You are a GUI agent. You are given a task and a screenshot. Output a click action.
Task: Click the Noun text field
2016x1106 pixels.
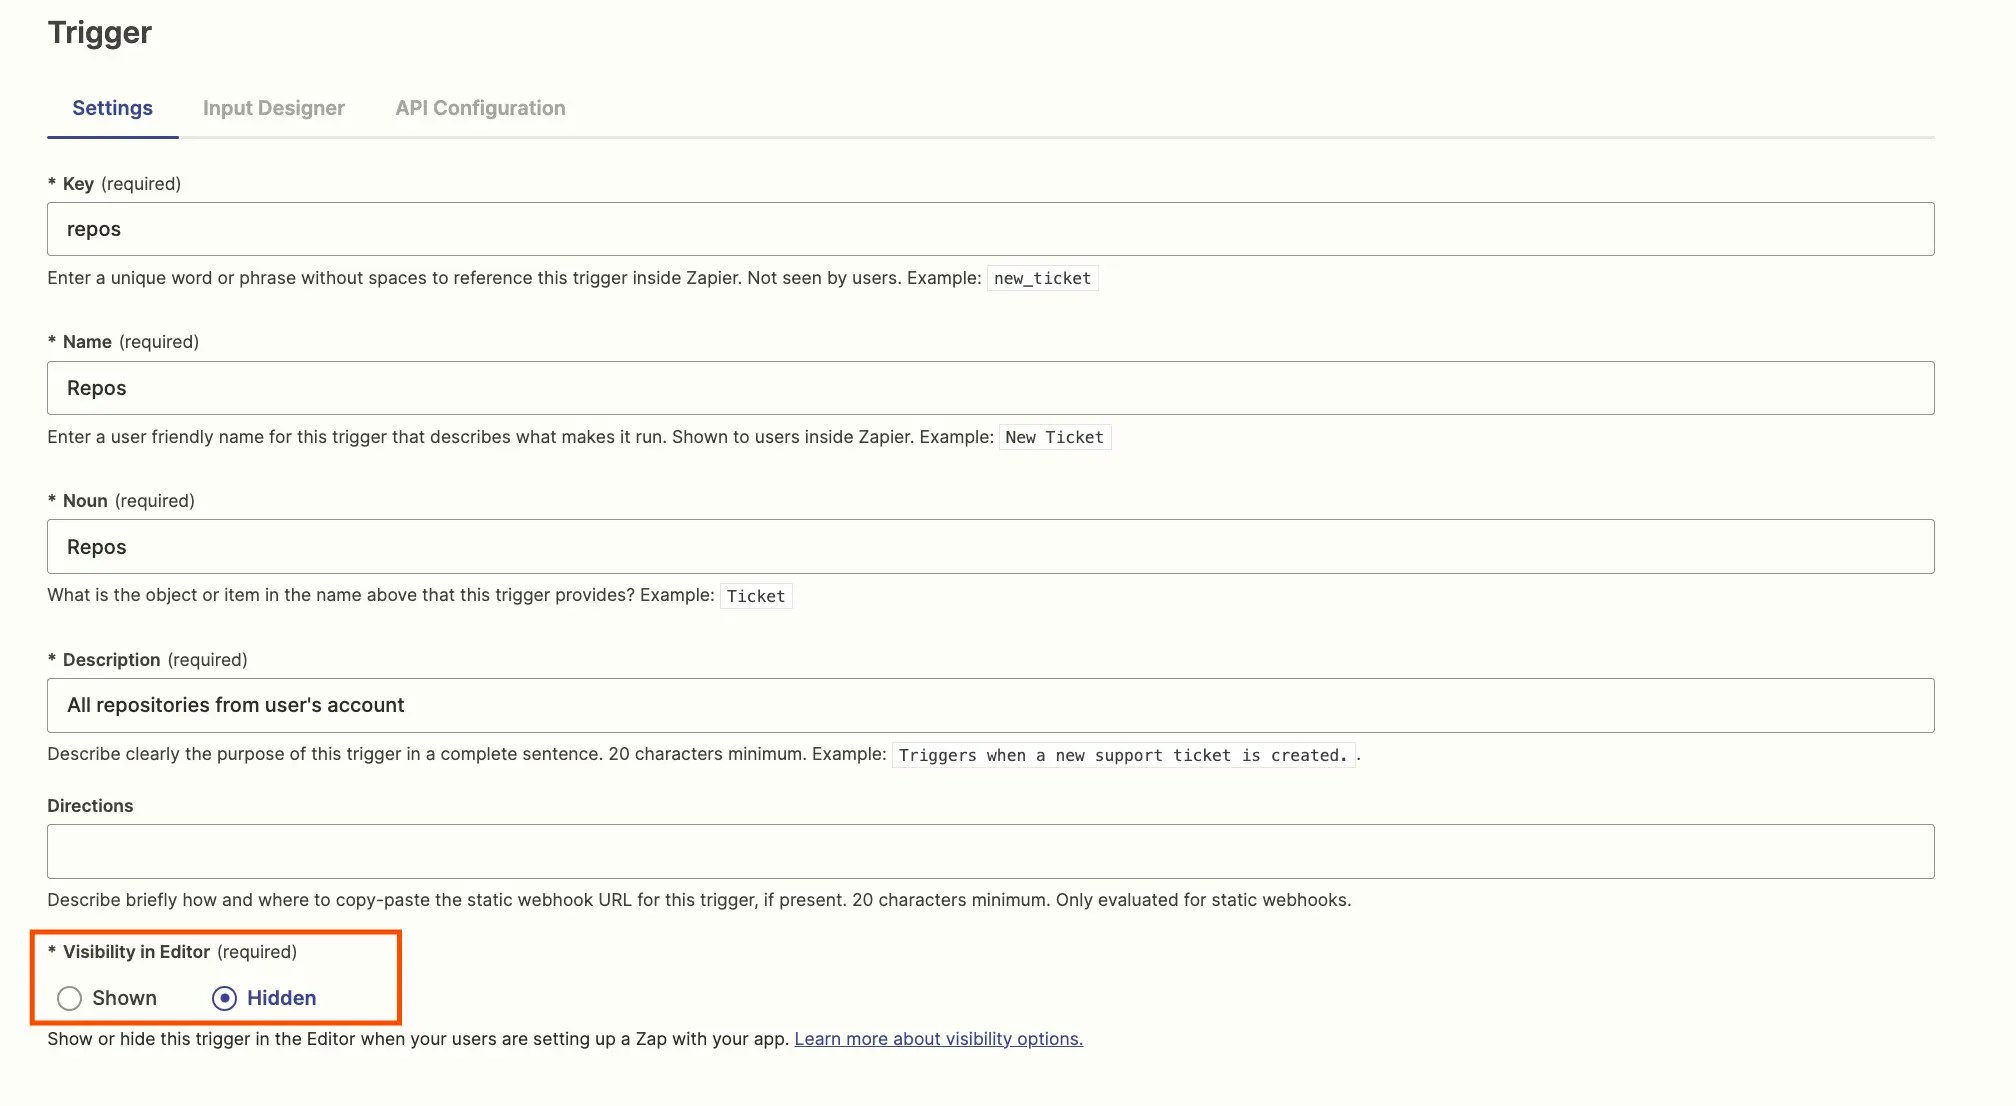(x=990, y=547)
